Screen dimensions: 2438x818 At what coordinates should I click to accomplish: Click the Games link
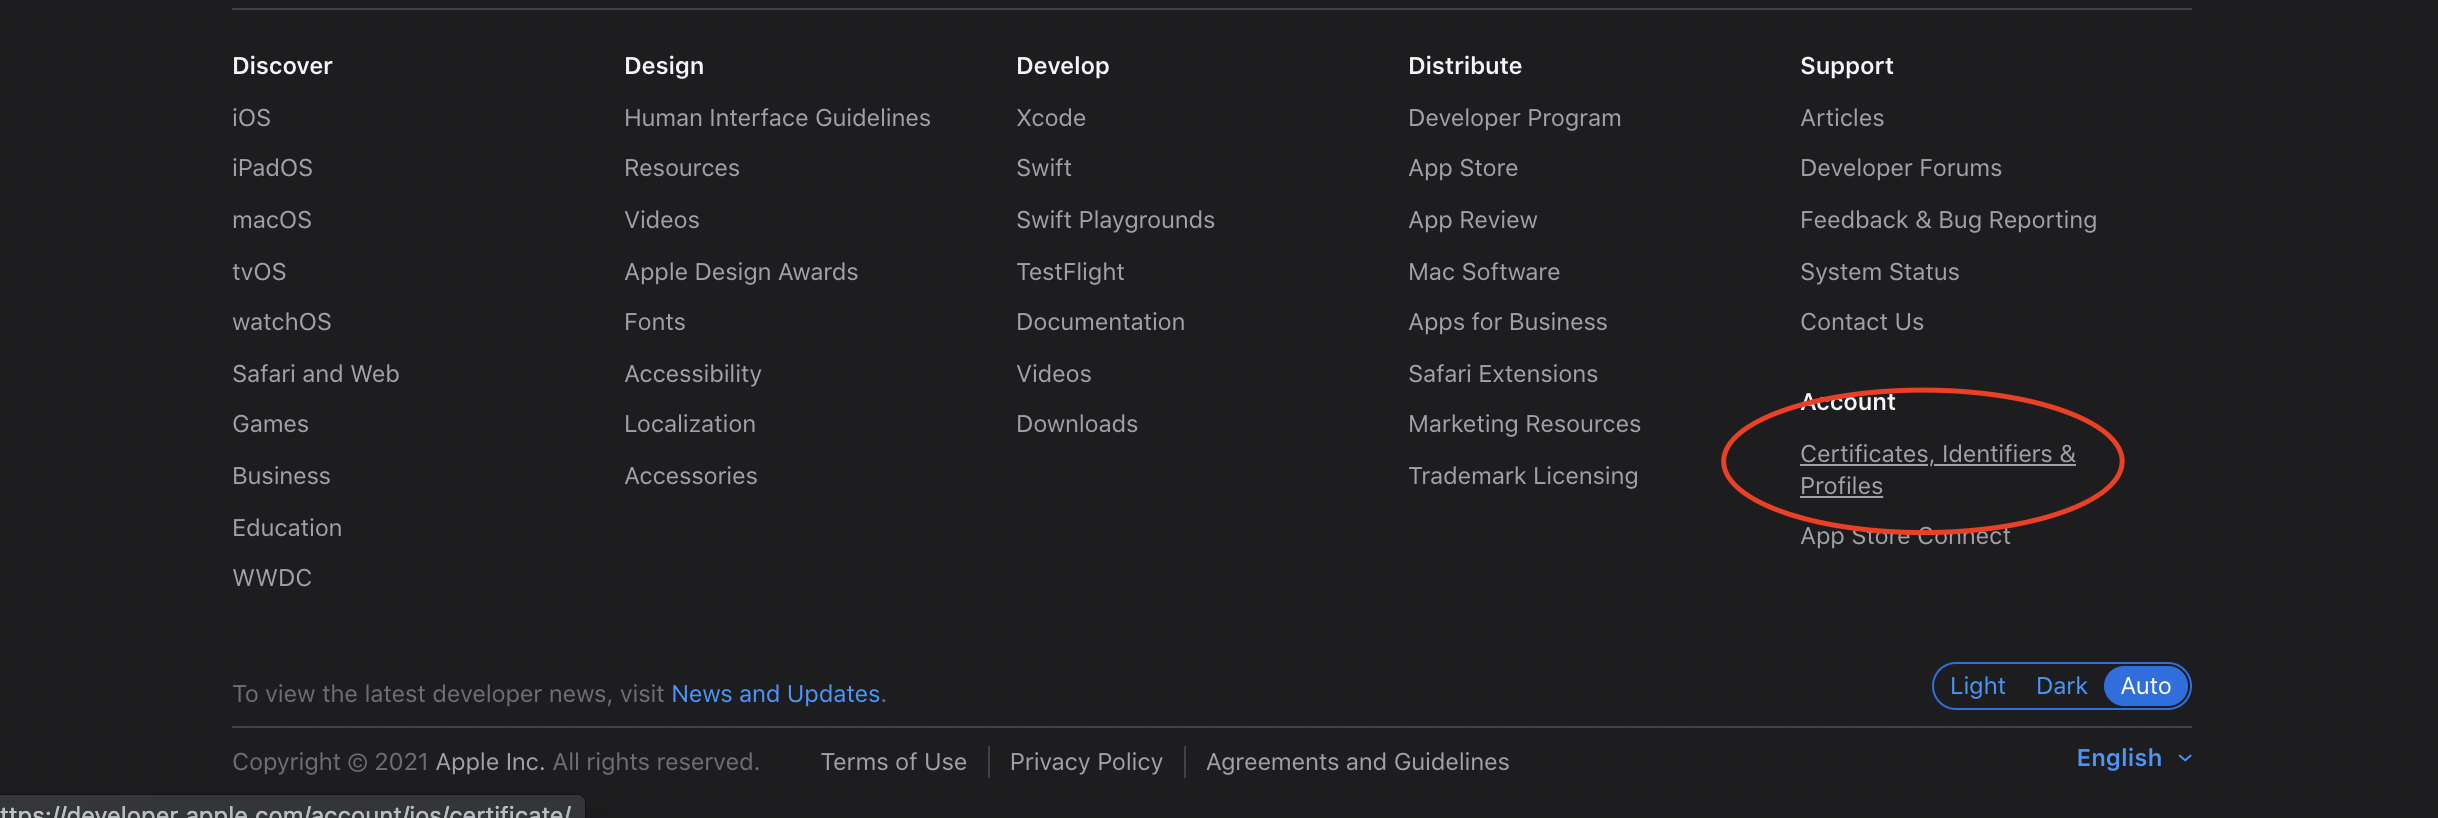(270, 424)
